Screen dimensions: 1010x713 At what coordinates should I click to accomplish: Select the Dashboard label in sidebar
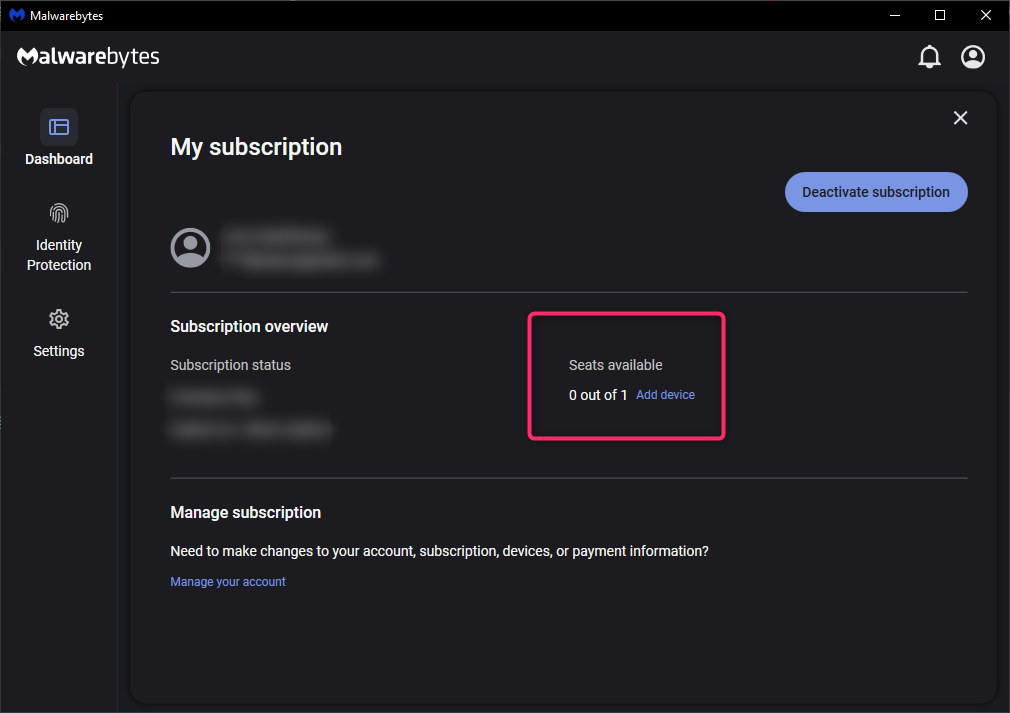[x=59, y=159]
